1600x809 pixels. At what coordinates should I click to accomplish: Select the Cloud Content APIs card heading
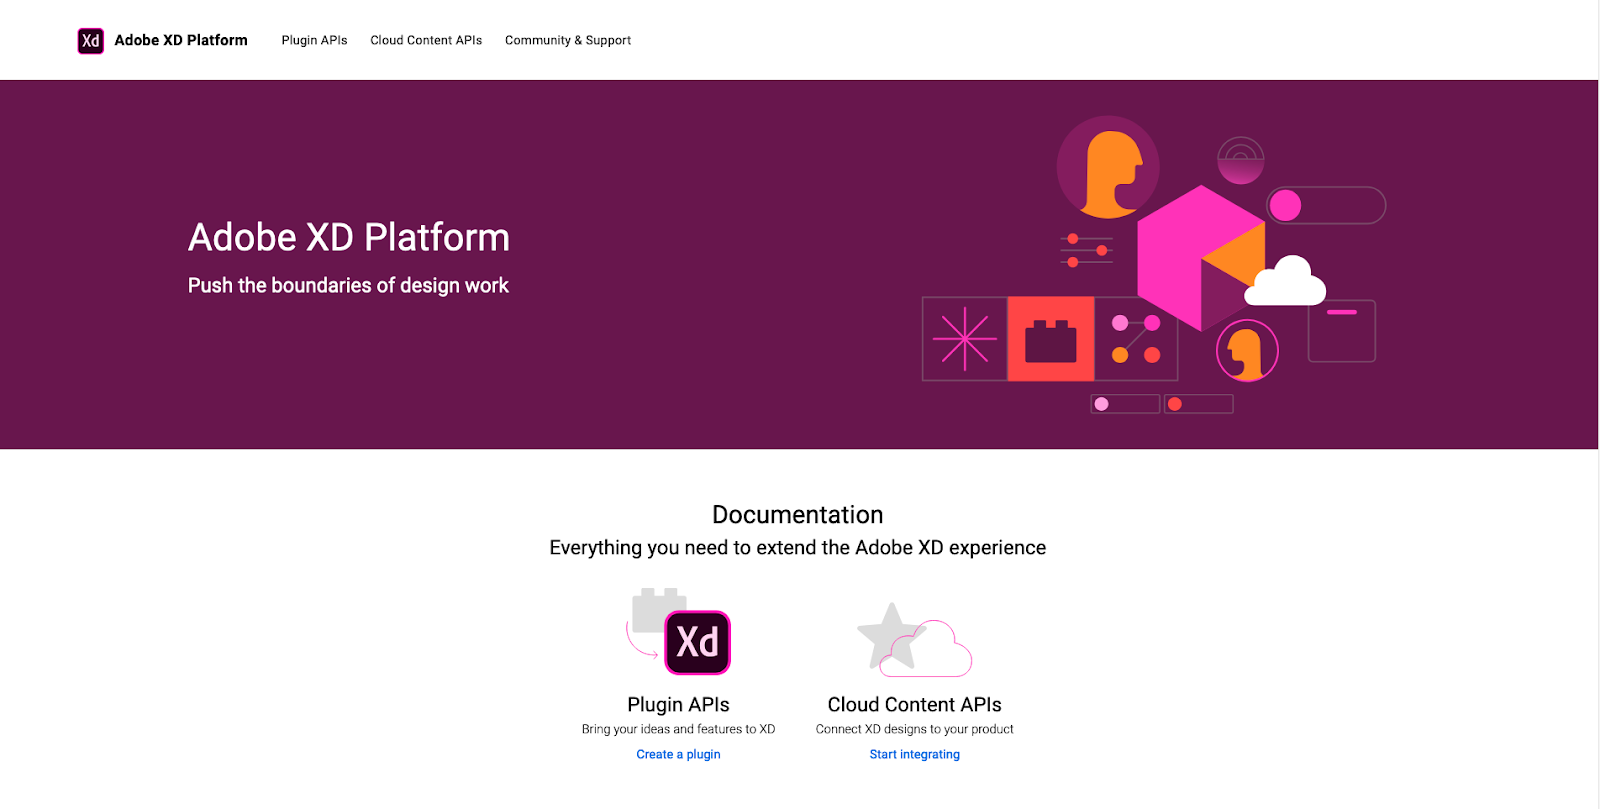(914, 704)
